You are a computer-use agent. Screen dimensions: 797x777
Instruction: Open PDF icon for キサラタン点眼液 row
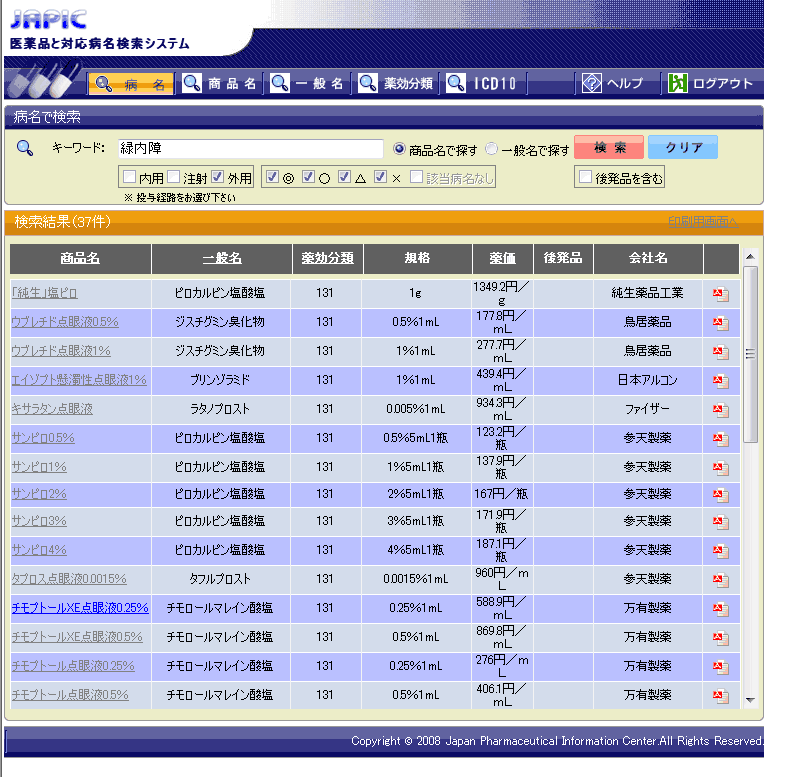720,410
